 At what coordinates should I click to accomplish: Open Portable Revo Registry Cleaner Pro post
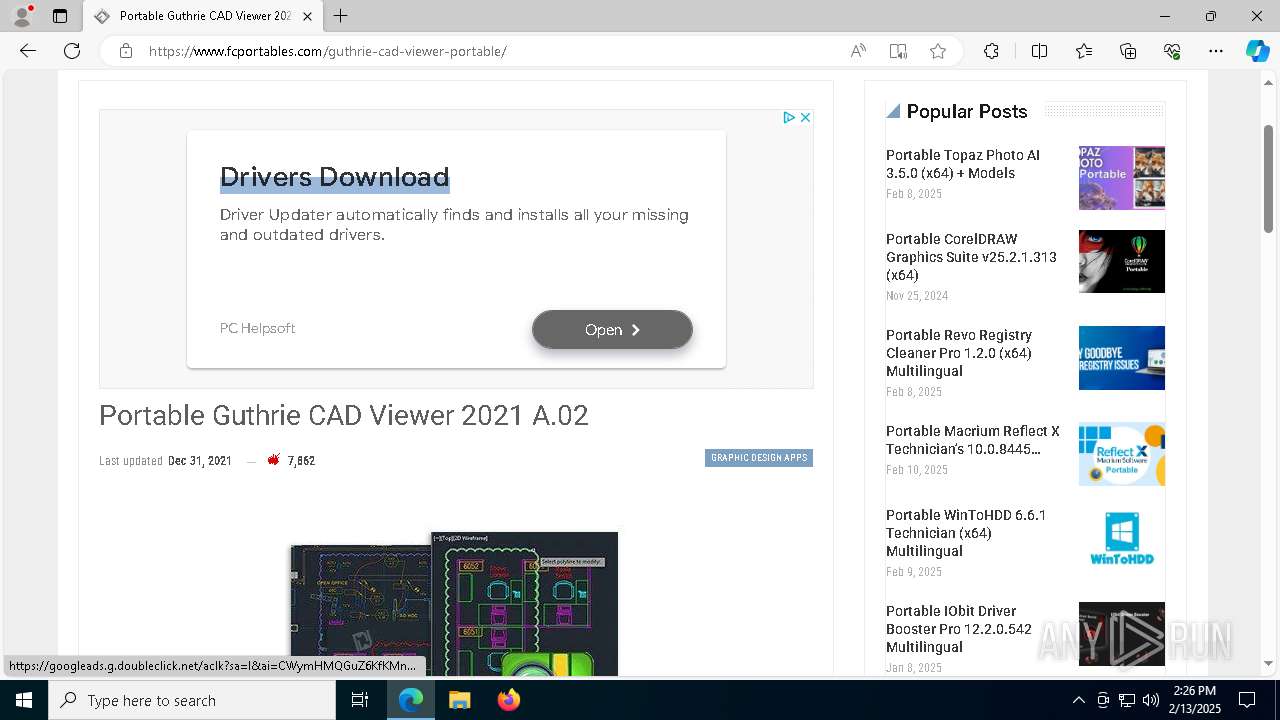click(x=959, y=353)
